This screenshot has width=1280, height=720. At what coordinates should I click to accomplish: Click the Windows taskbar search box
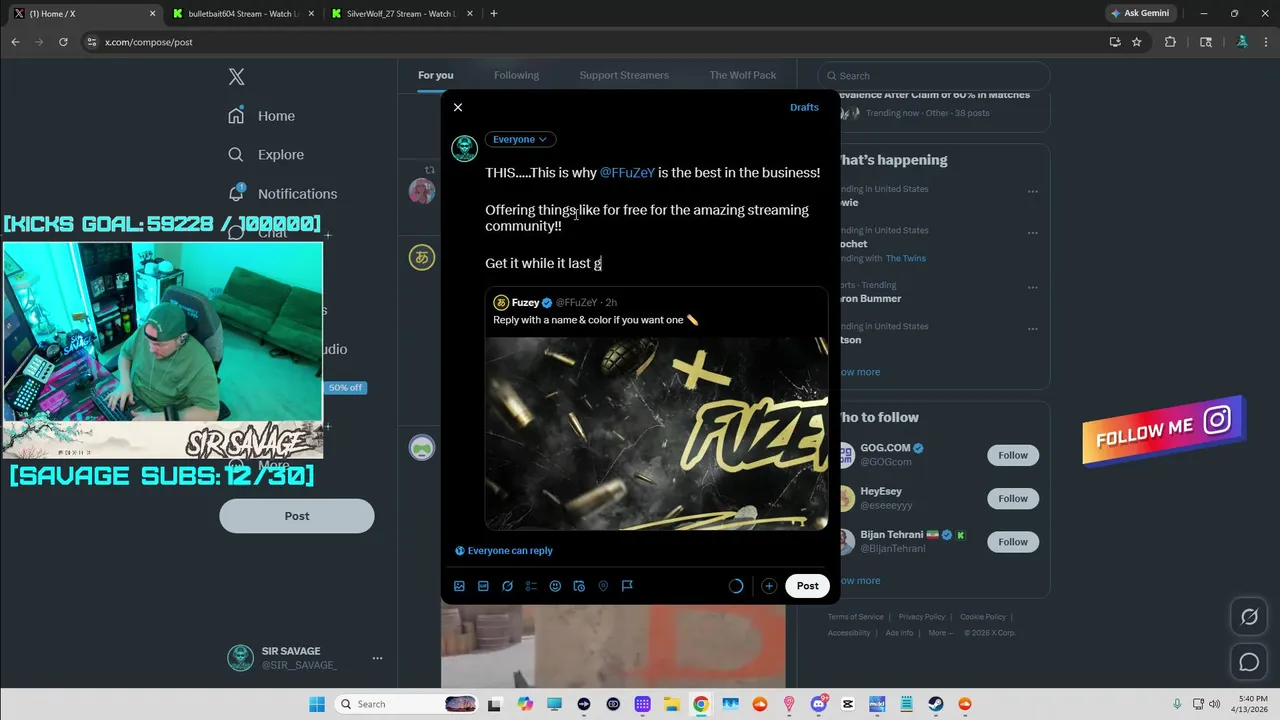[406, 704]
